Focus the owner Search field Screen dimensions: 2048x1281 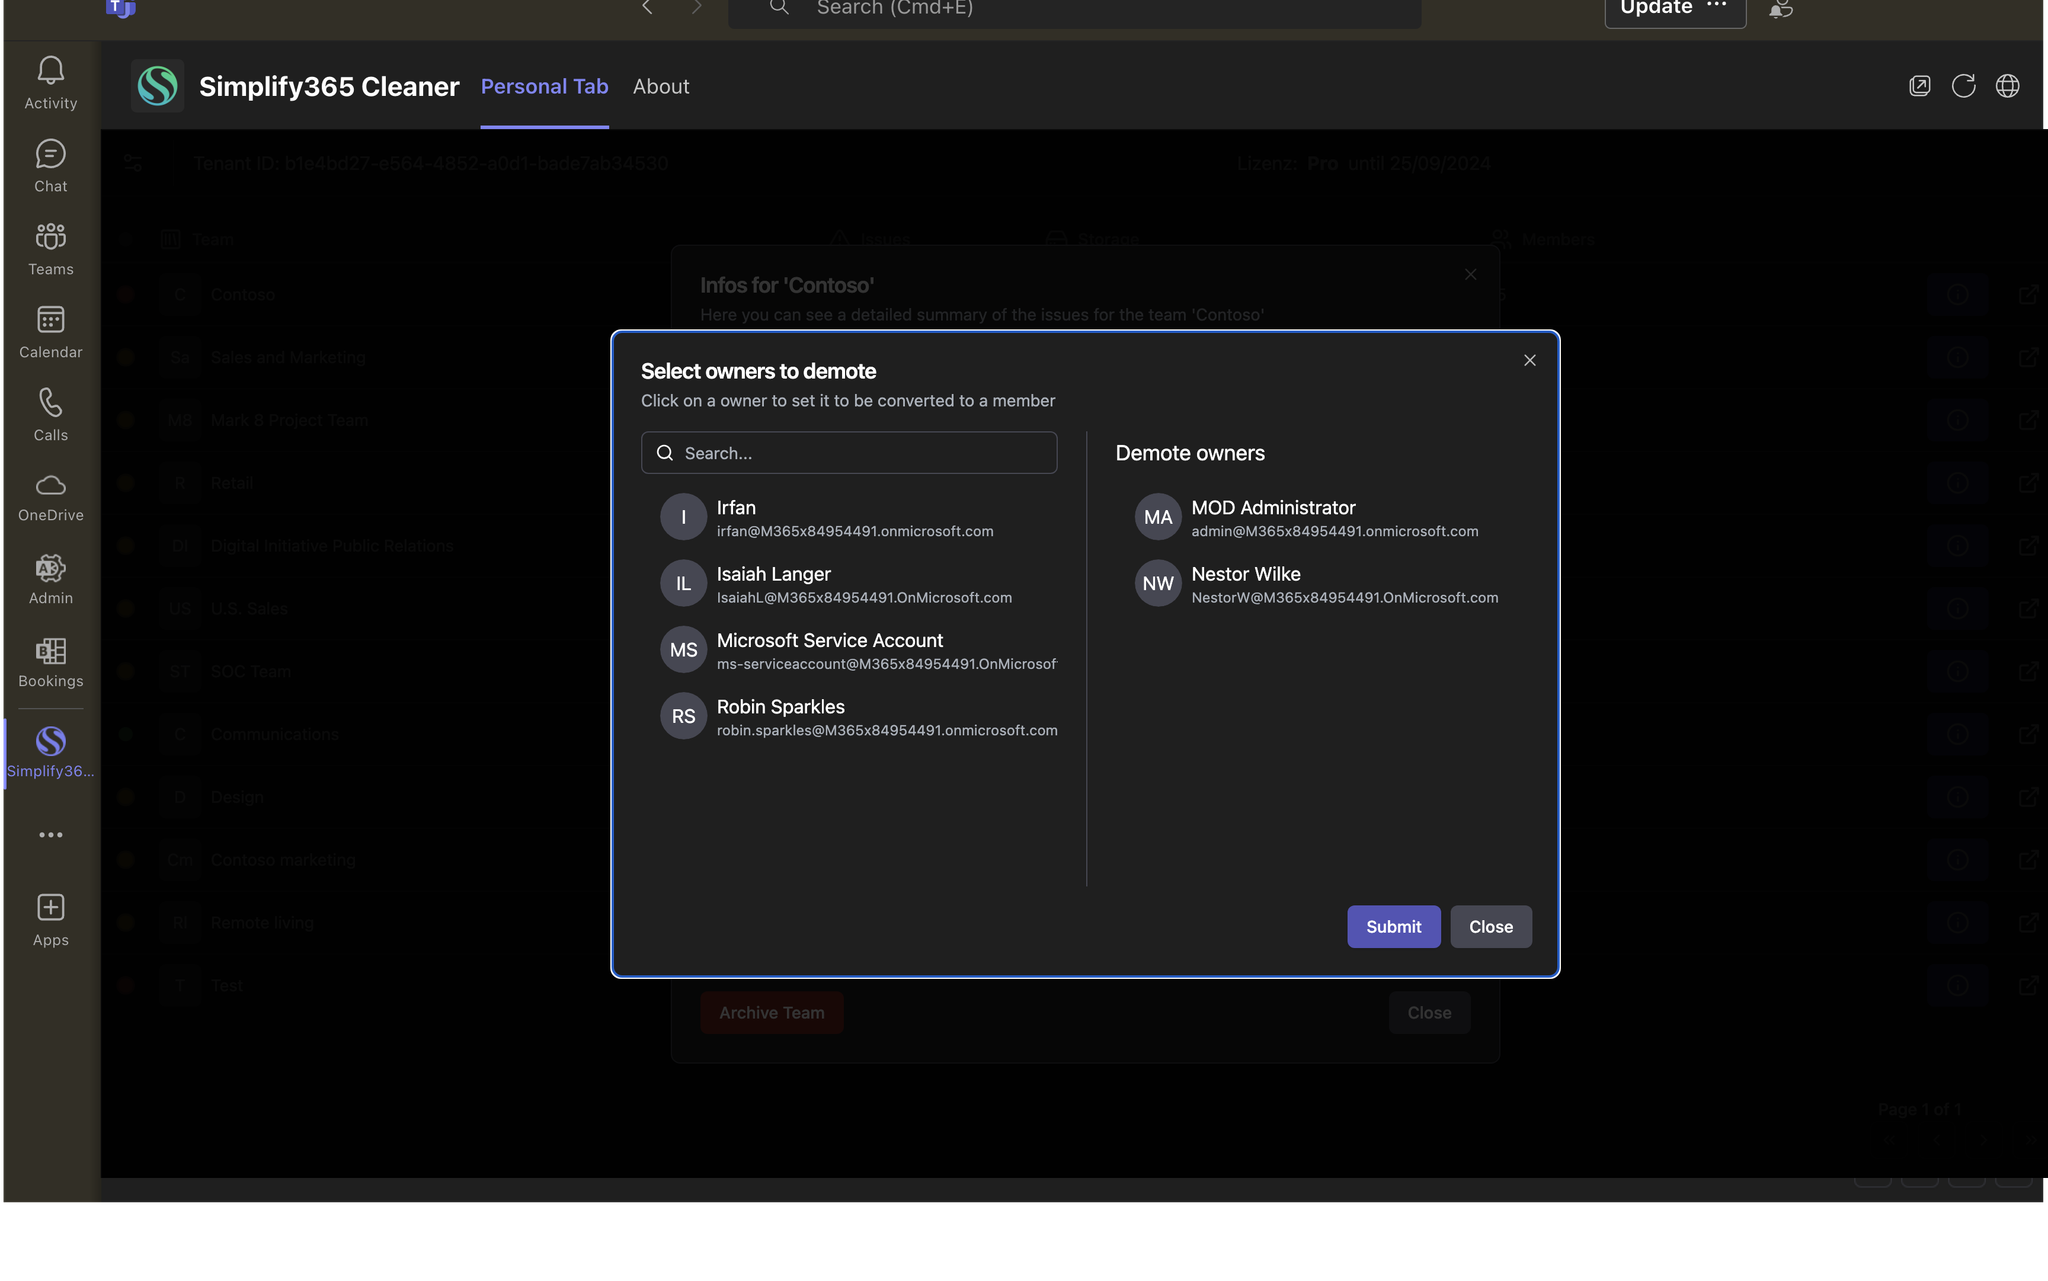(x=849, y=453)
